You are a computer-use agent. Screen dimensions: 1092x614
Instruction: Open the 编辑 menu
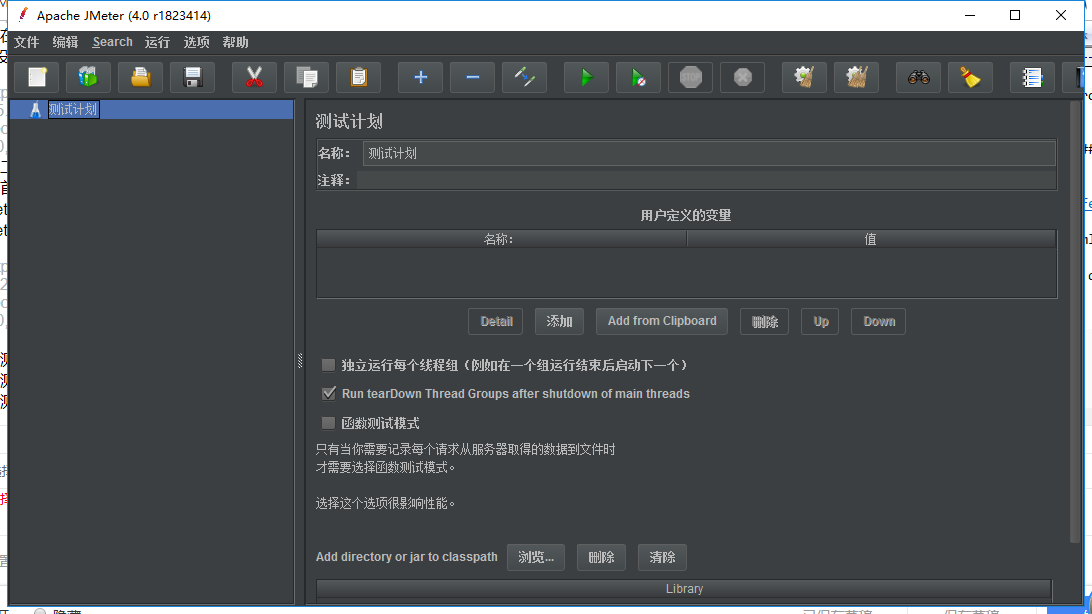pos(65,42)
